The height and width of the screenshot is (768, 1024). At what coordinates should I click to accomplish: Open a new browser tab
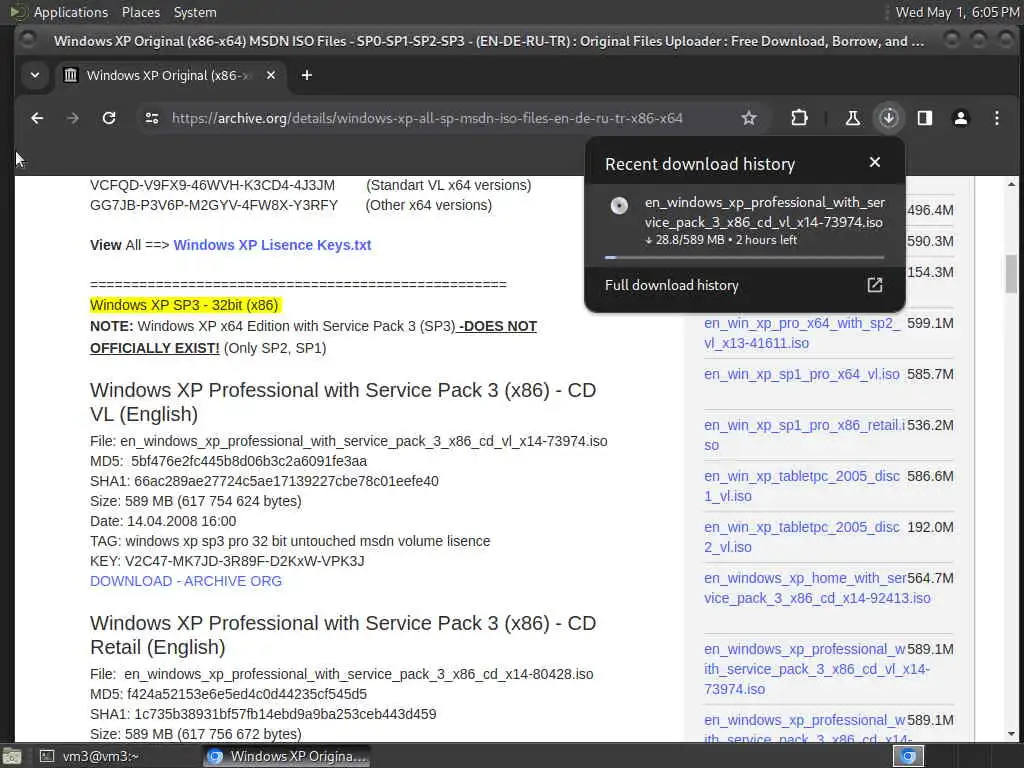coord(306,75)
